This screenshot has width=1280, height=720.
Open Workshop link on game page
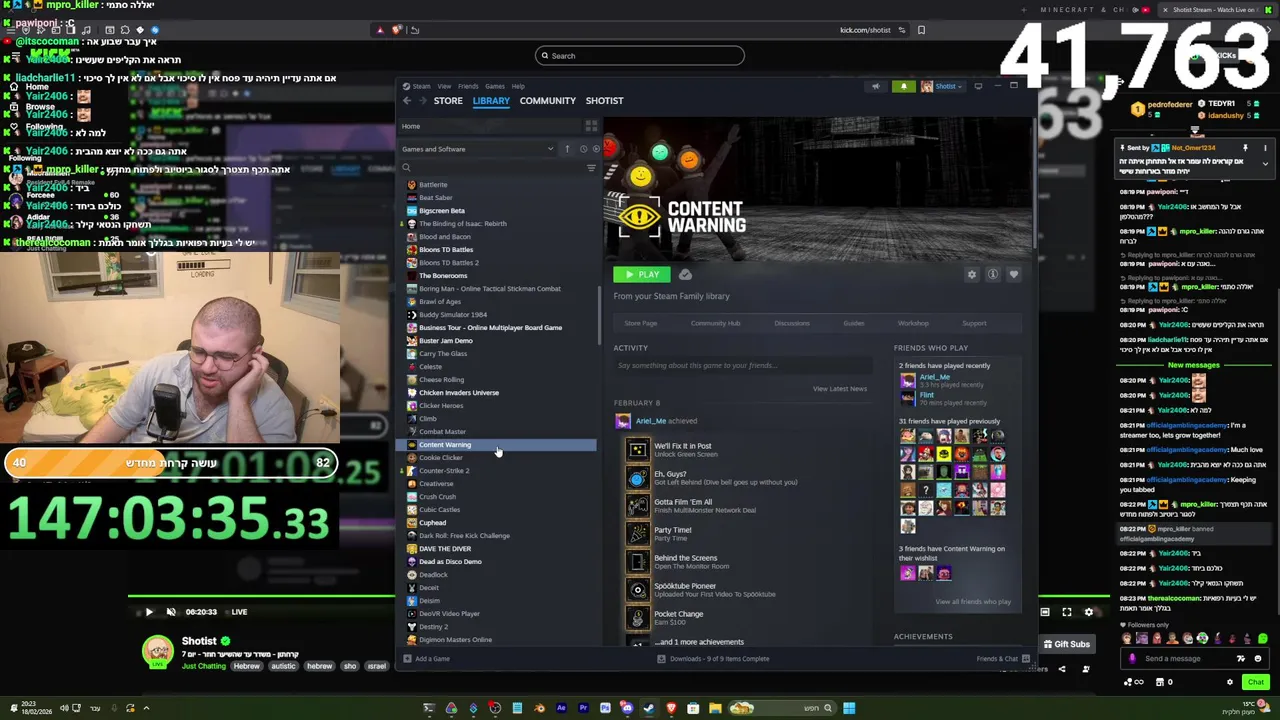913,323
